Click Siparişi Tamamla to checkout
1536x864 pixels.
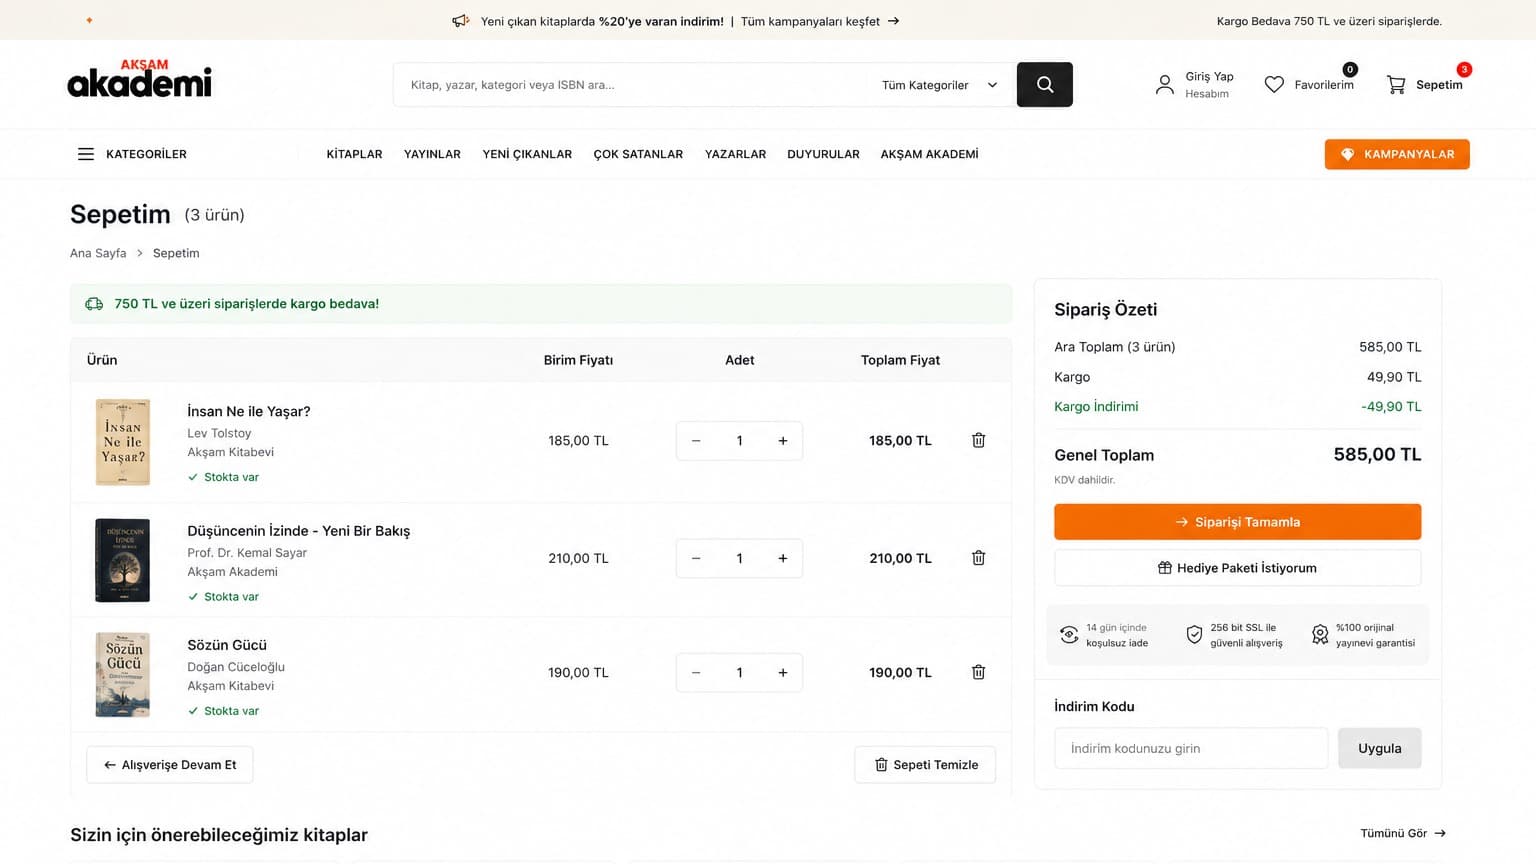pyautogui.click(x=1237, y=522)
